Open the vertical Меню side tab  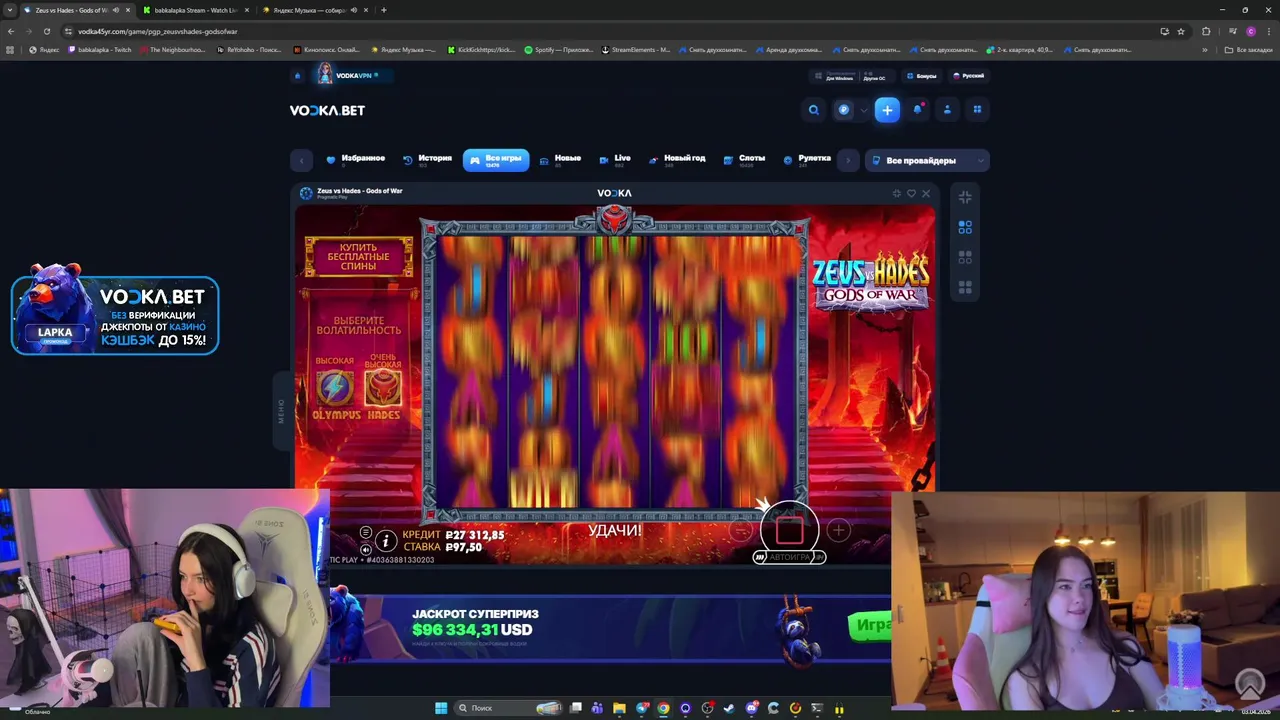point(281,410)
